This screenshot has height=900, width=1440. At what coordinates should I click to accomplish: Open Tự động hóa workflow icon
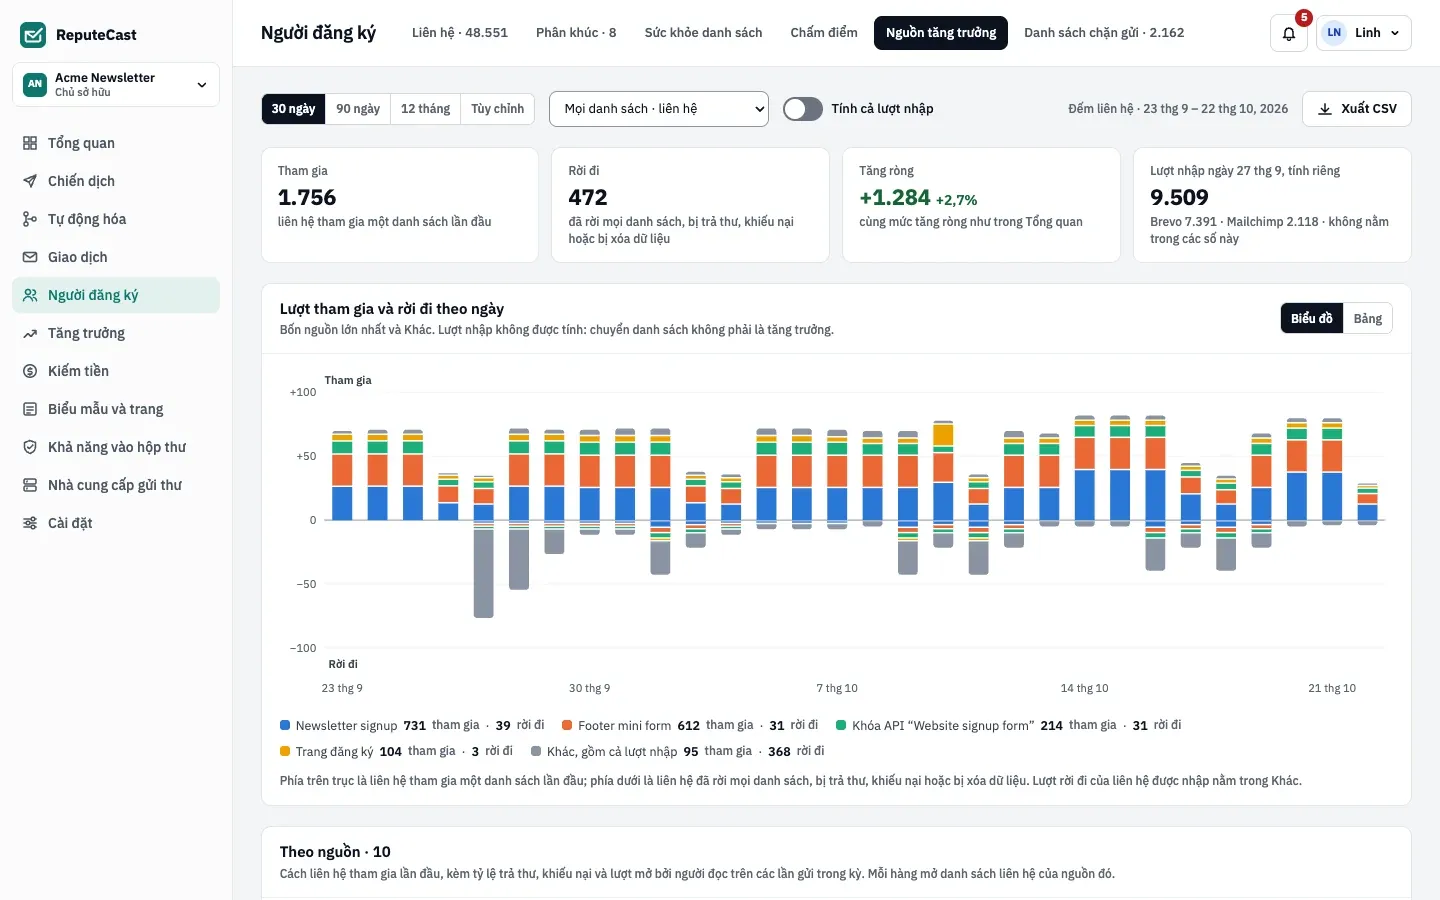[30, 219]
